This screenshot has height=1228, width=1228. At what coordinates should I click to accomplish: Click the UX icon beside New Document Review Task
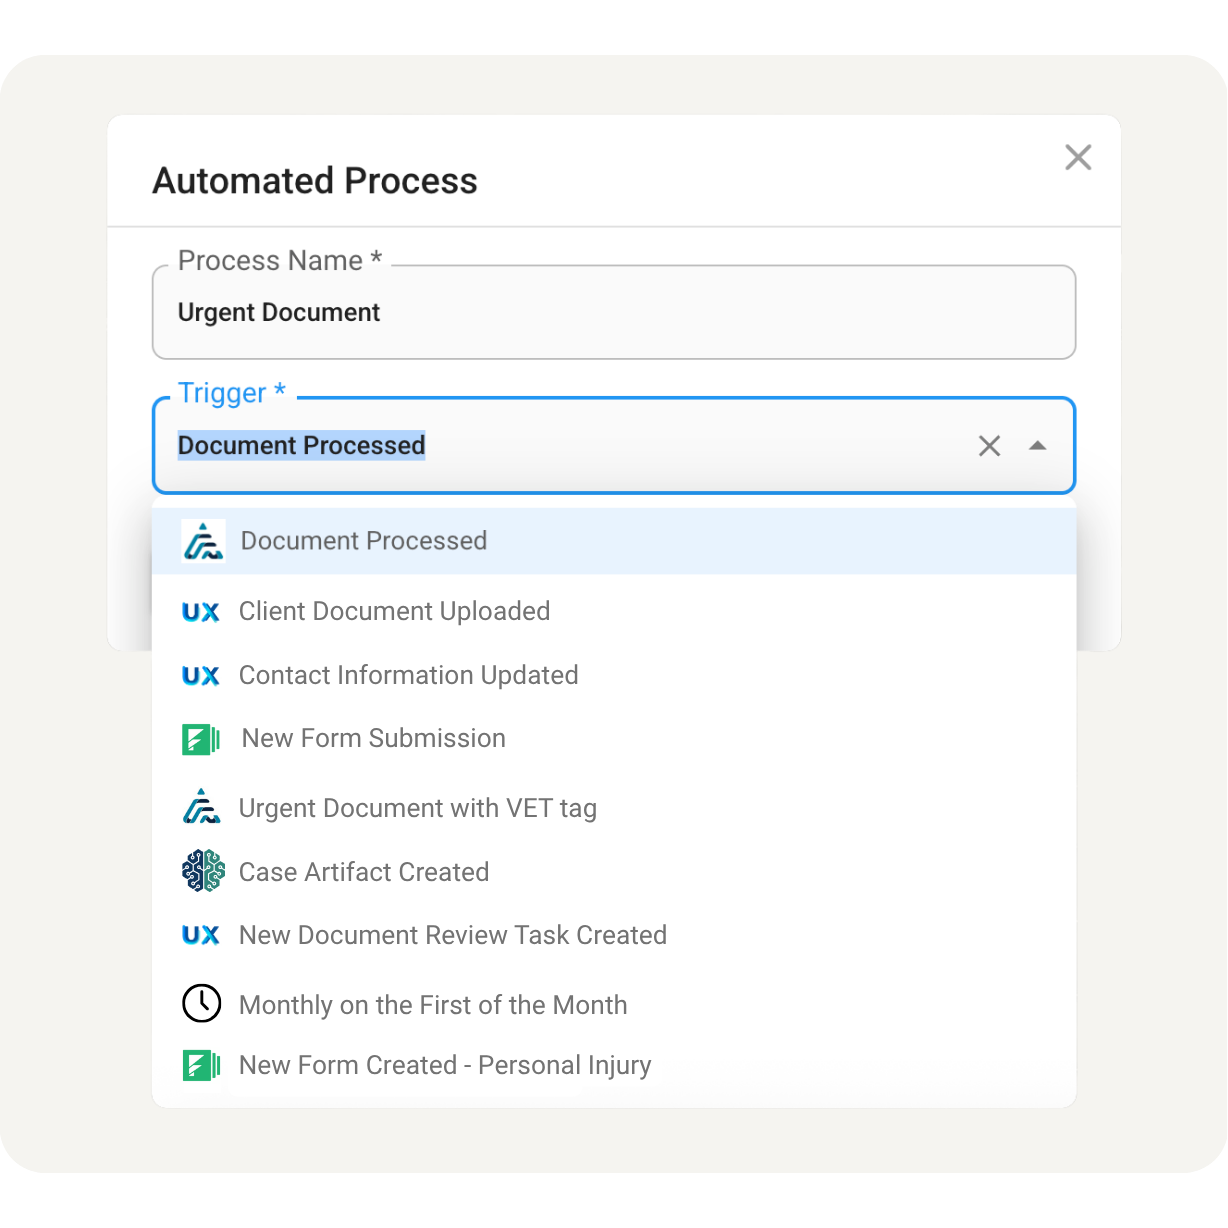click(x=201, y=935)
